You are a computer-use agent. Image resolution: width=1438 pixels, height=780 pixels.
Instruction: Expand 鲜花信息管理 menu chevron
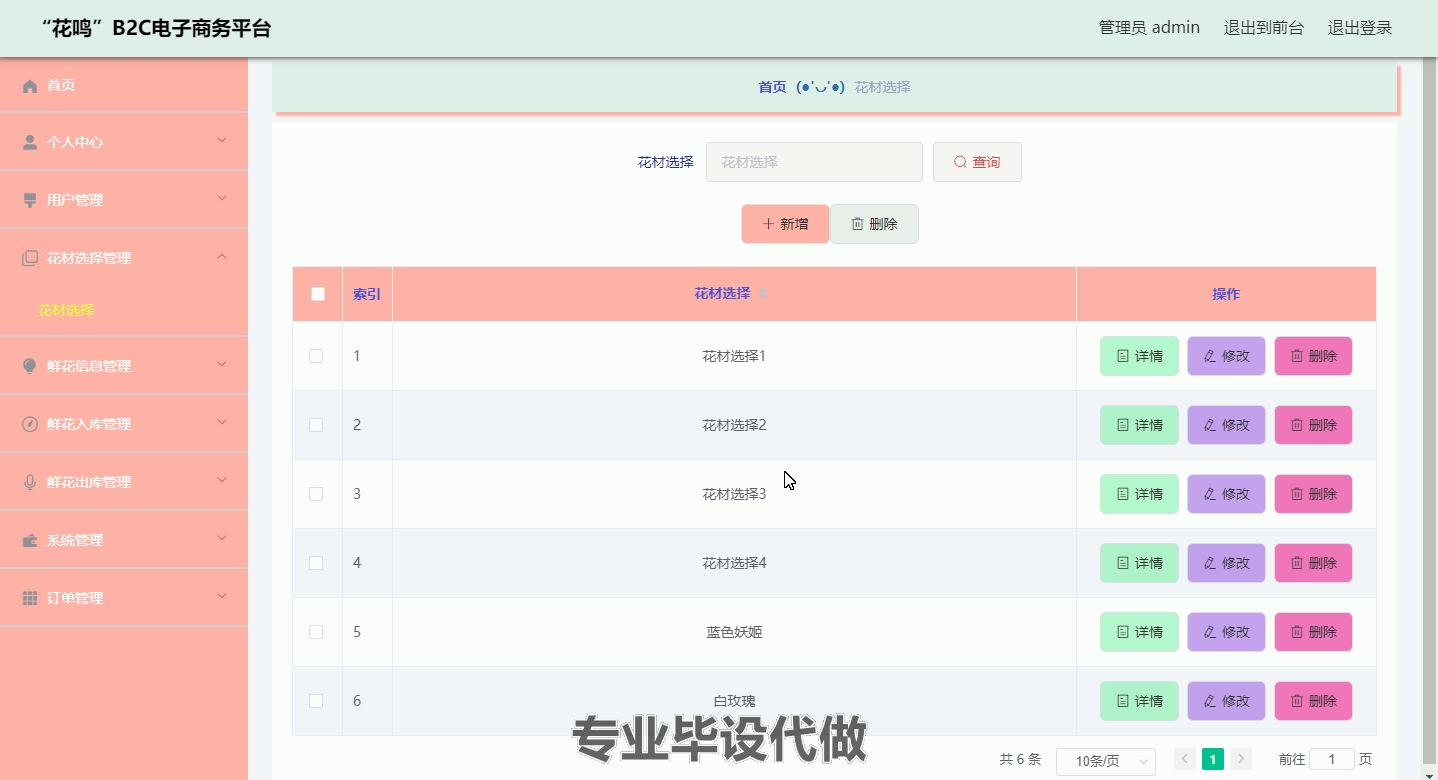(x=222, y=364)
